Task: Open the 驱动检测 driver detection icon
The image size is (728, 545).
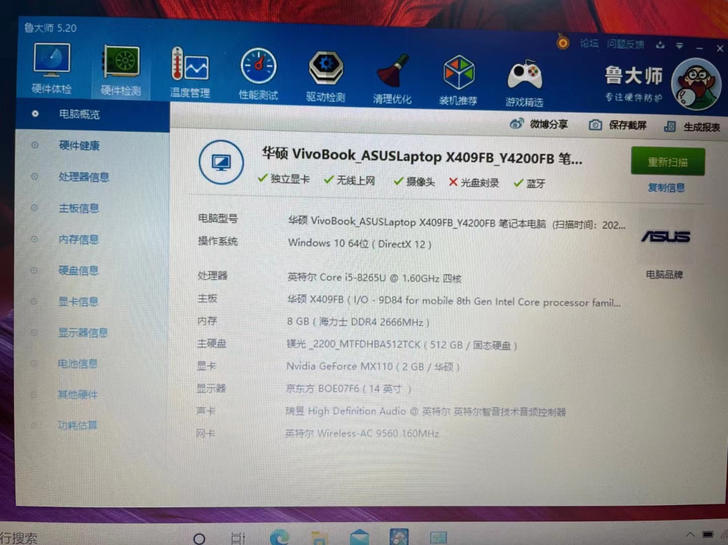Action: [325, 77]
